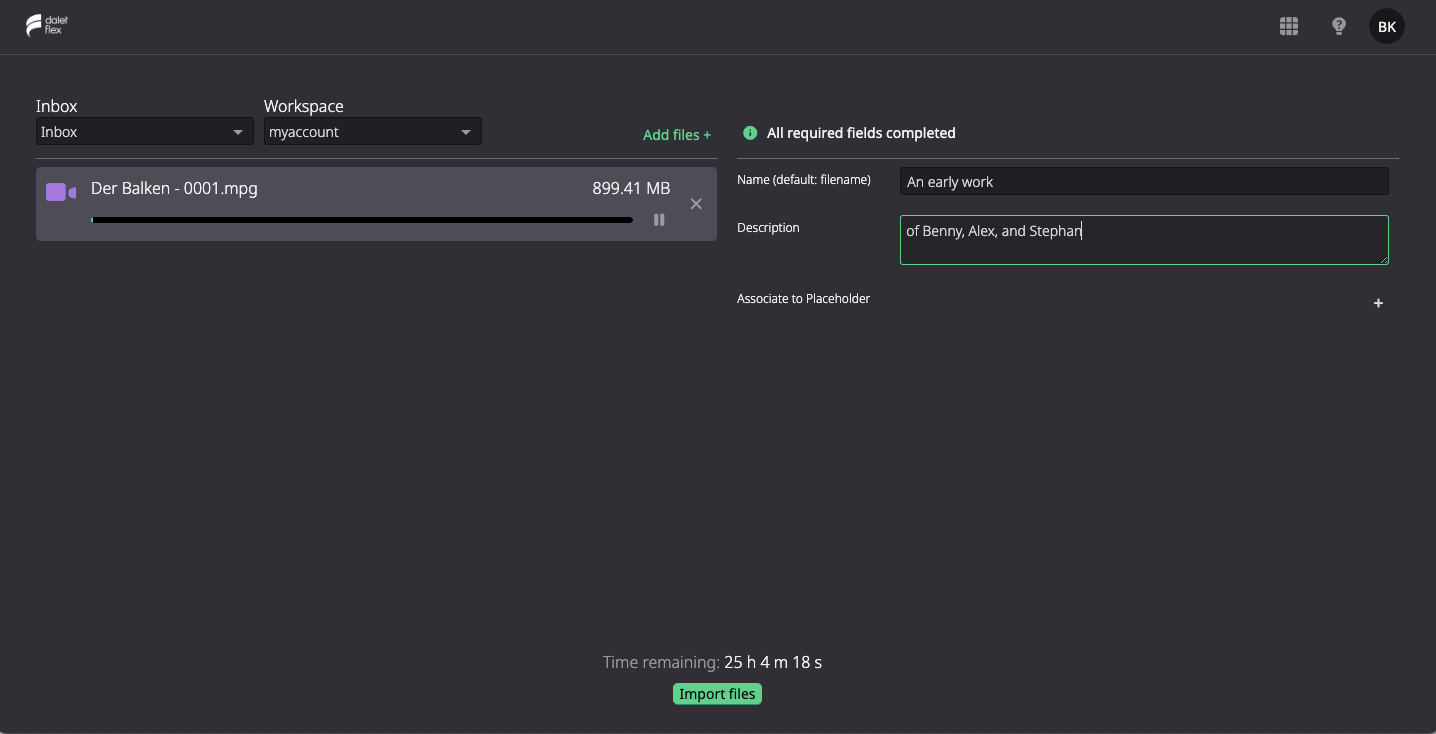The image size is (1436, 734).
Task: Click the video file type icon
Action: coord(60,191)
